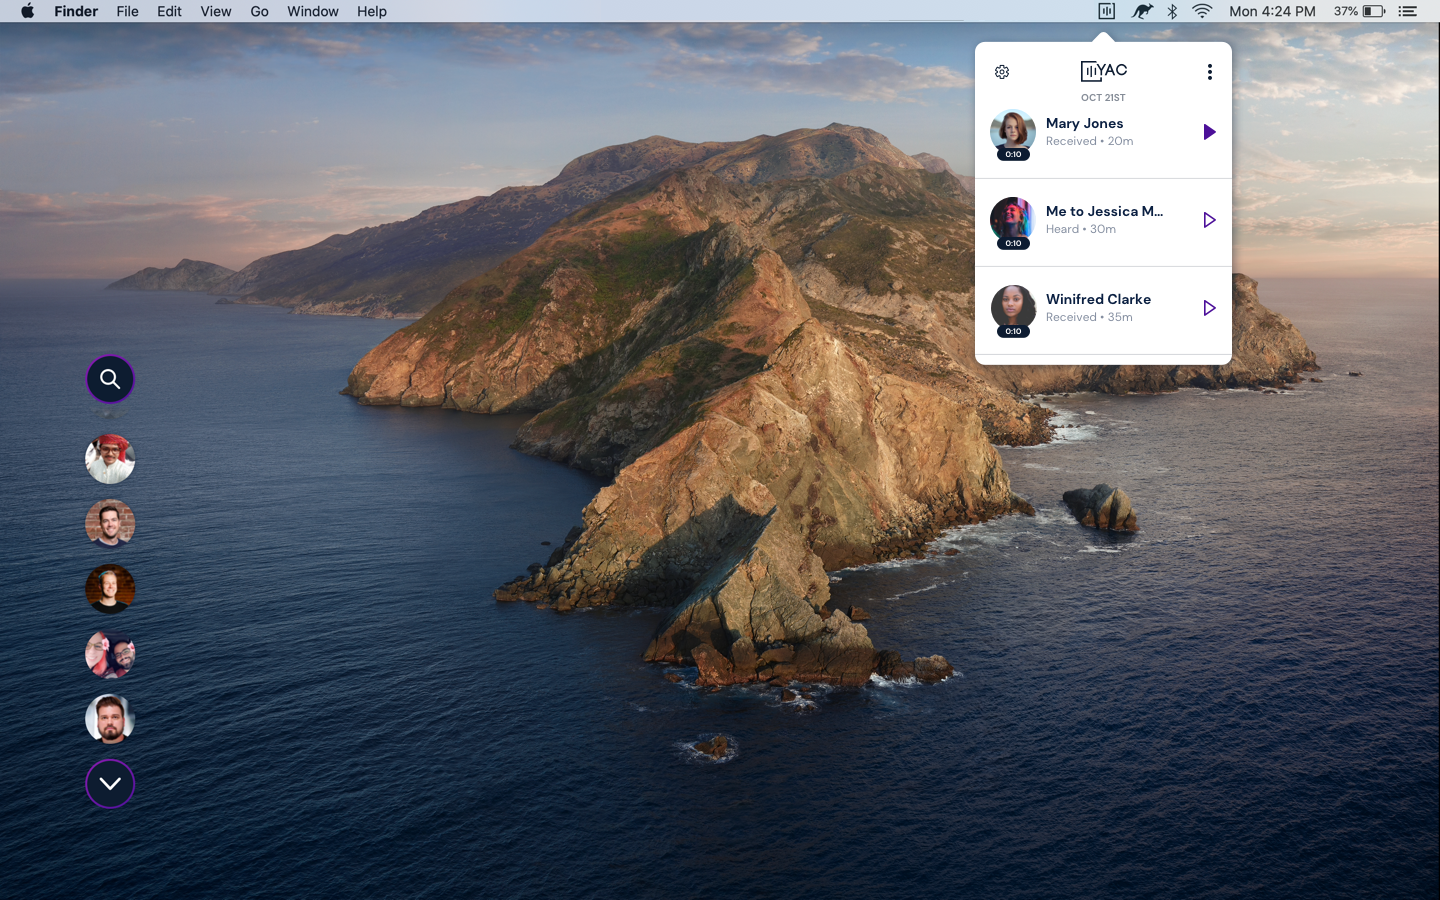The image size is (1440, 900).
Task: Select contact wearing the red headscarf
Action: point(110,459)
